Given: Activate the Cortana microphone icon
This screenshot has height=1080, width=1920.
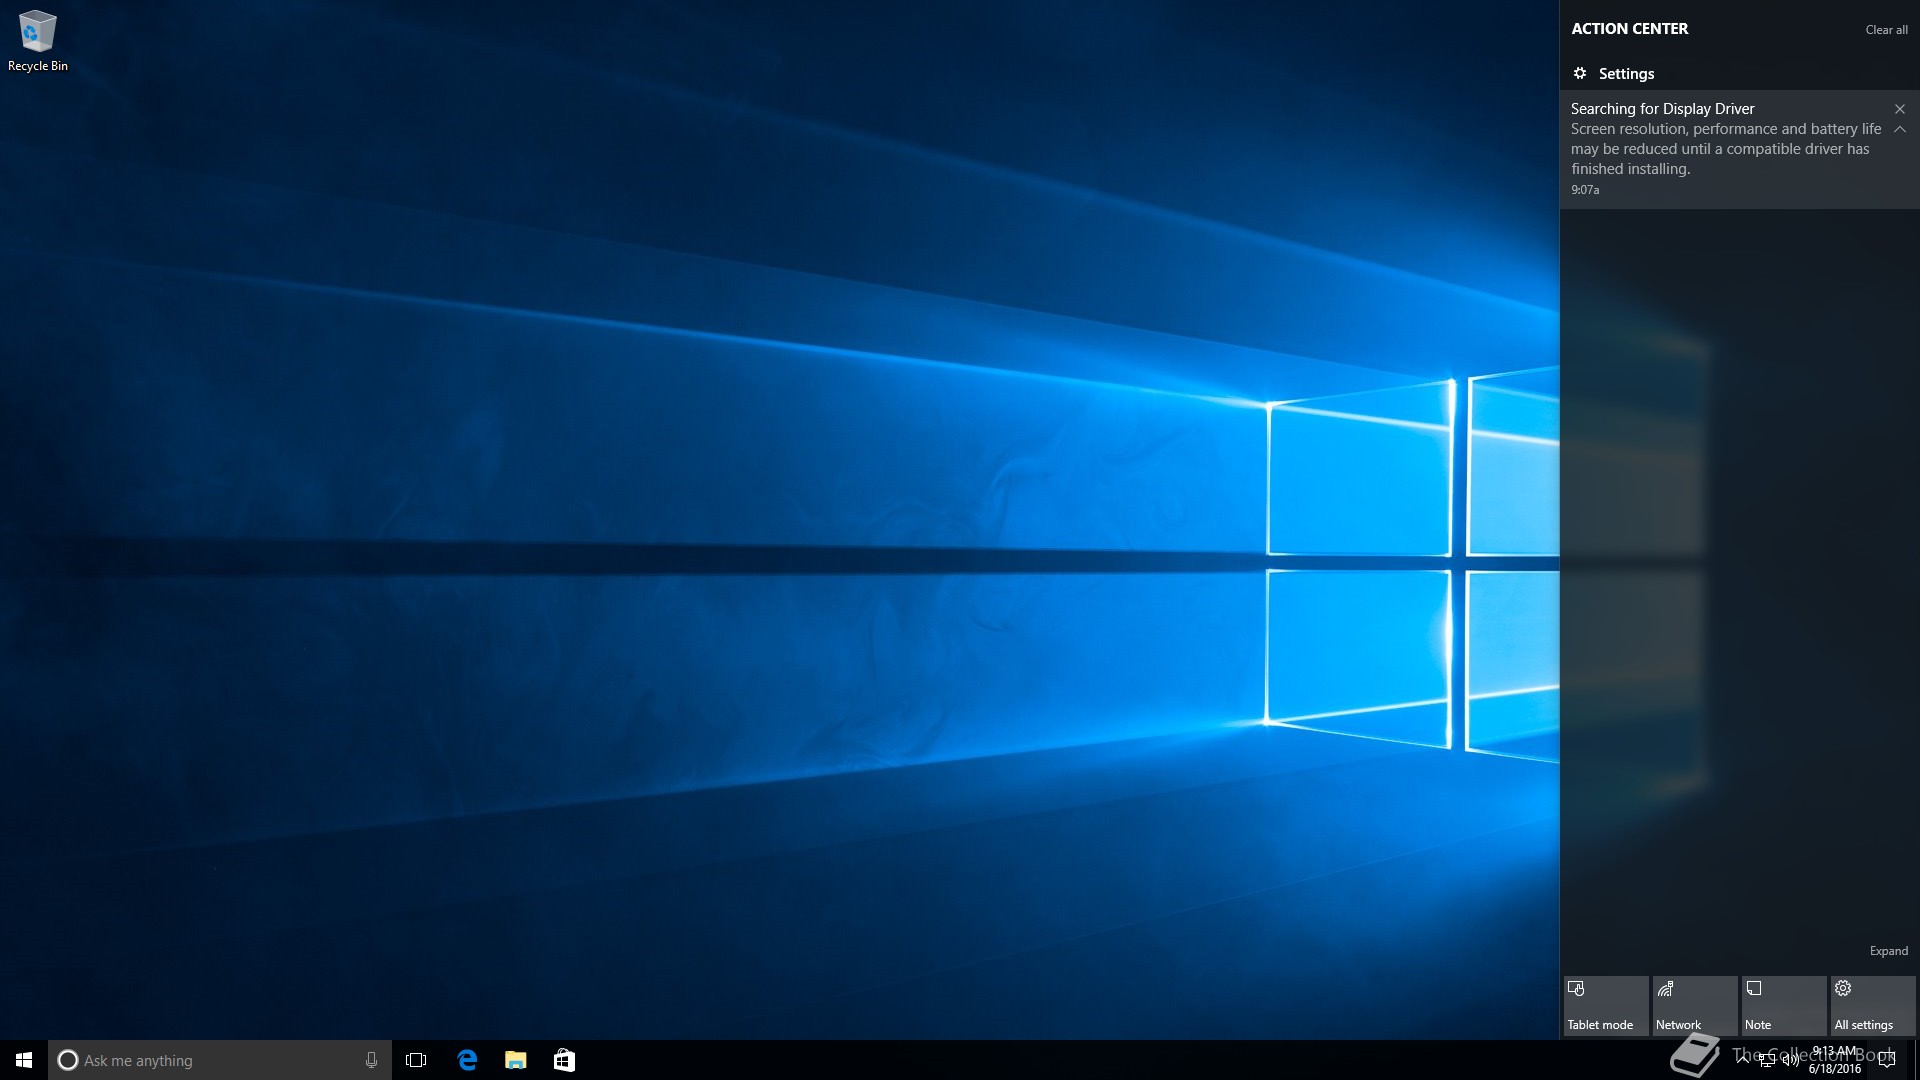Looking at the screenshot, I should pos(371,1060).
